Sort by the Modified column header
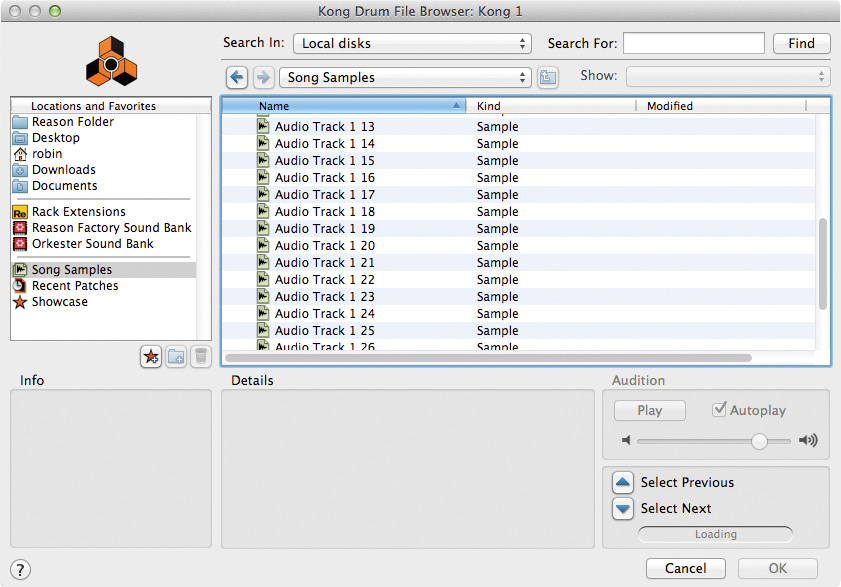841x587 pixels. click(x=721, y=106)
